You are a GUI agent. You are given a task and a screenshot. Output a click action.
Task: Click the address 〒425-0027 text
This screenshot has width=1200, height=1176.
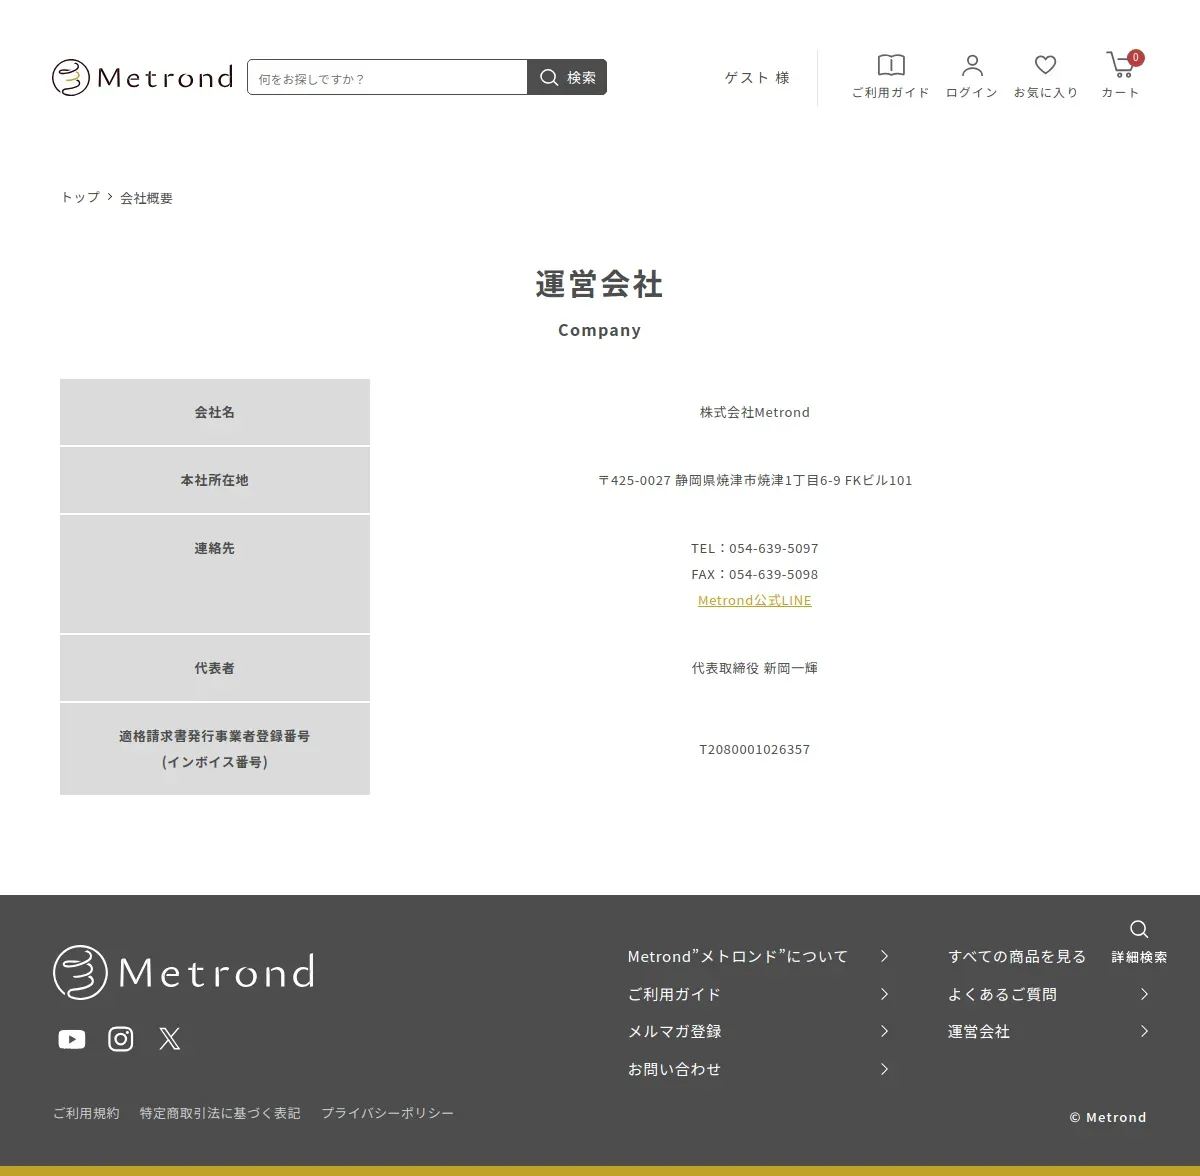tap(755, 480)
